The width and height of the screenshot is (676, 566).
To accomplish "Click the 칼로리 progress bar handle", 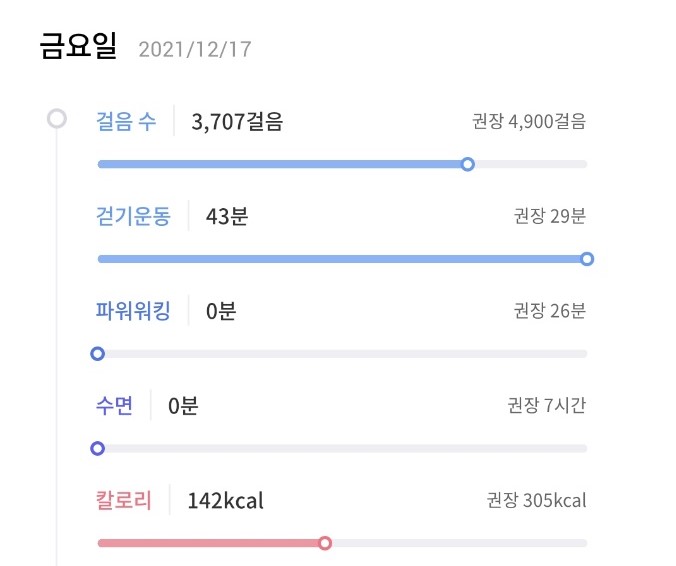I will tap(325, 543).
